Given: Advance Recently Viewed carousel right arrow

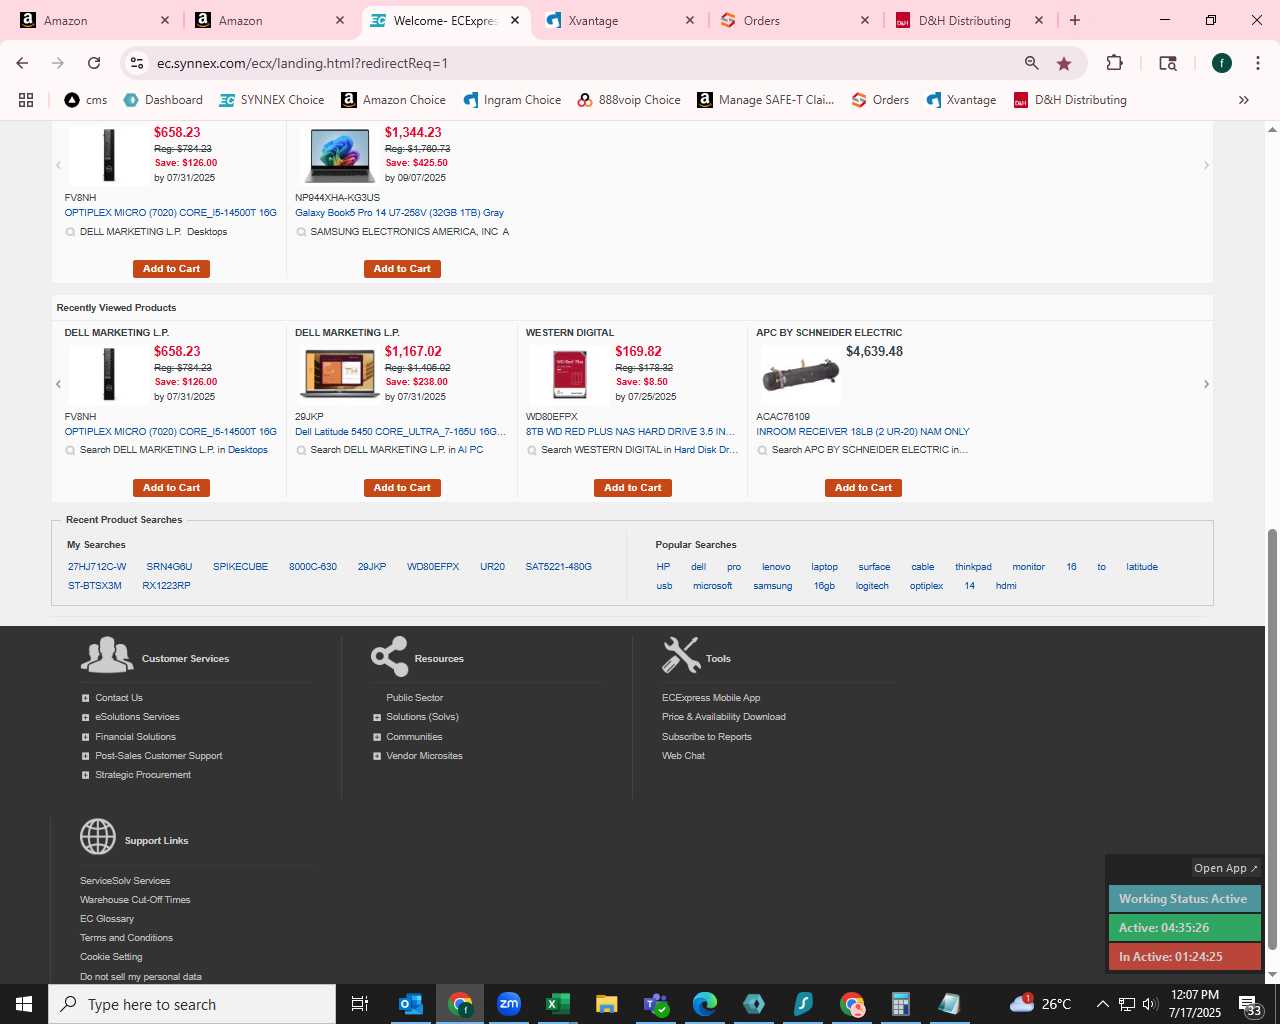Looking at the screenshot, I should pos(1206,384).
